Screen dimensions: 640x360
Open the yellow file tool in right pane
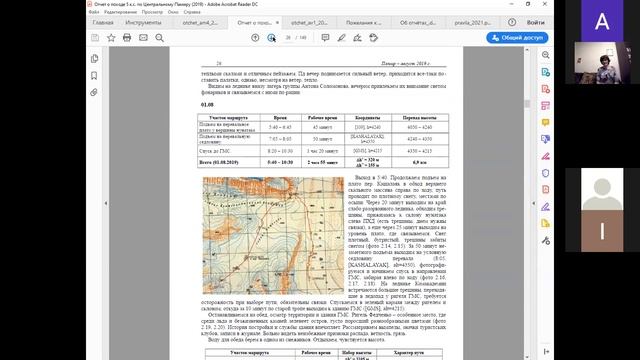click(x=546, y=223)
